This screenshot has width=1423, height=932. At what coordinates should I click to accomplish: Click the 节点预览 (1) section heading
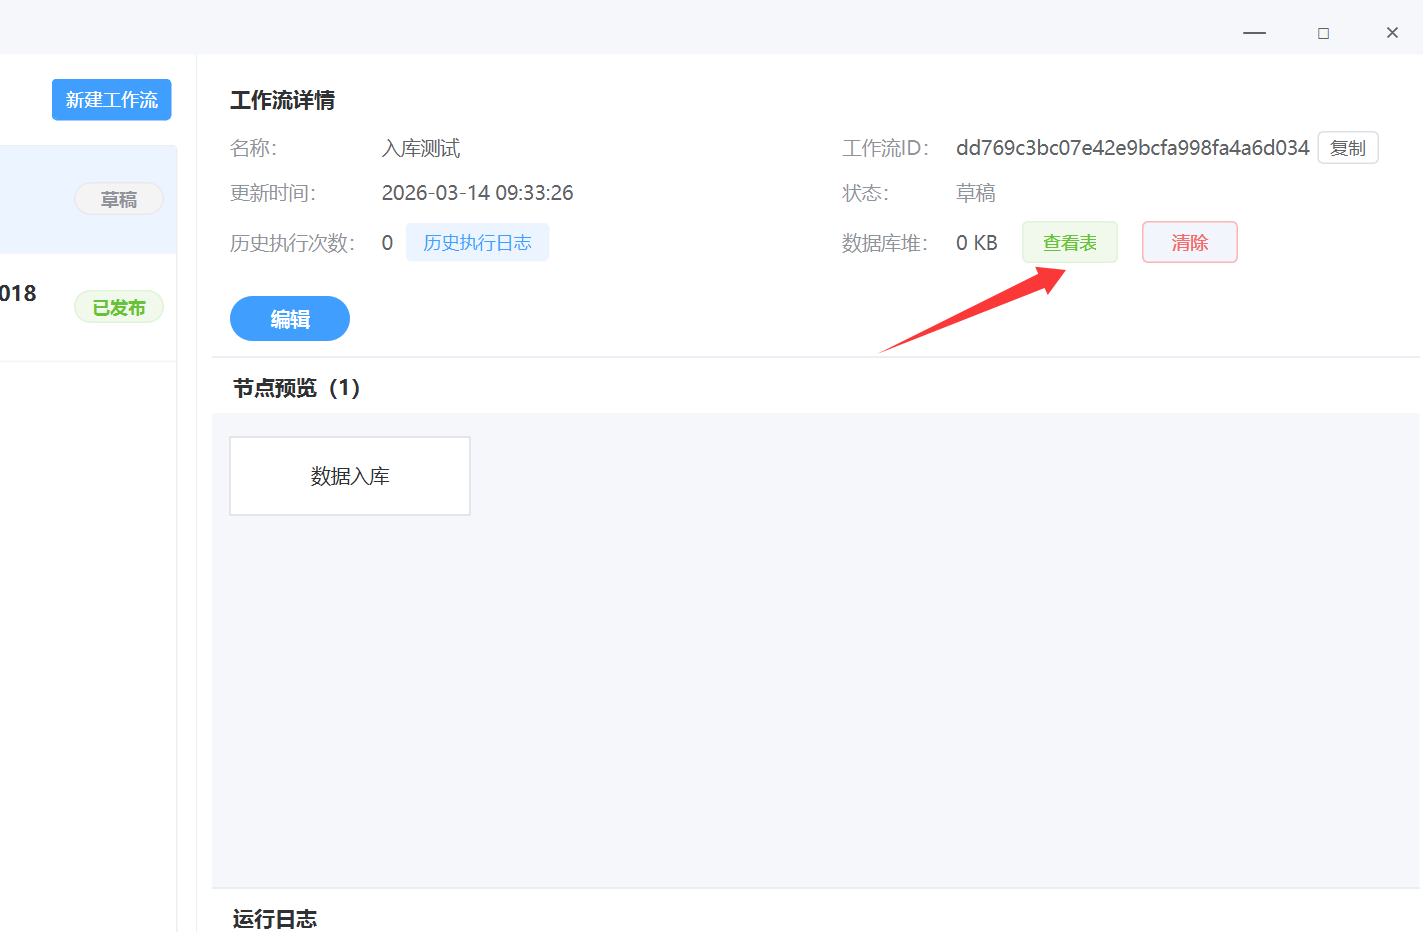pyautogui.click(x=296, y=388)
